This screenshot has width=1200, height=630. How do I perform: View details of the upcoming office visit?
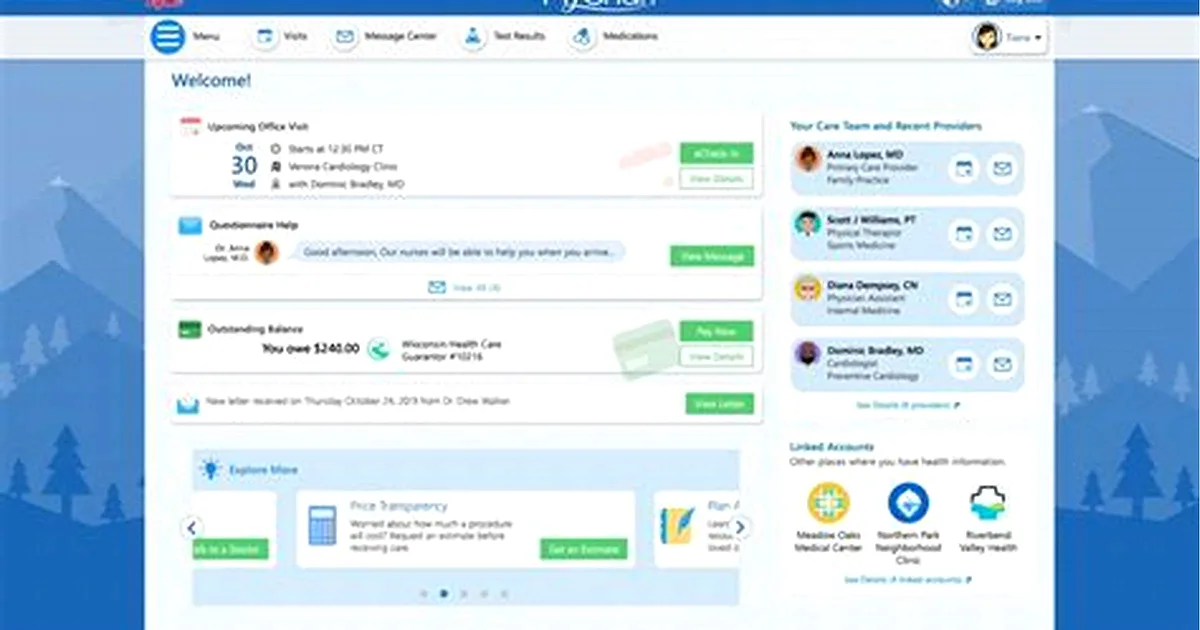point(716,179)
